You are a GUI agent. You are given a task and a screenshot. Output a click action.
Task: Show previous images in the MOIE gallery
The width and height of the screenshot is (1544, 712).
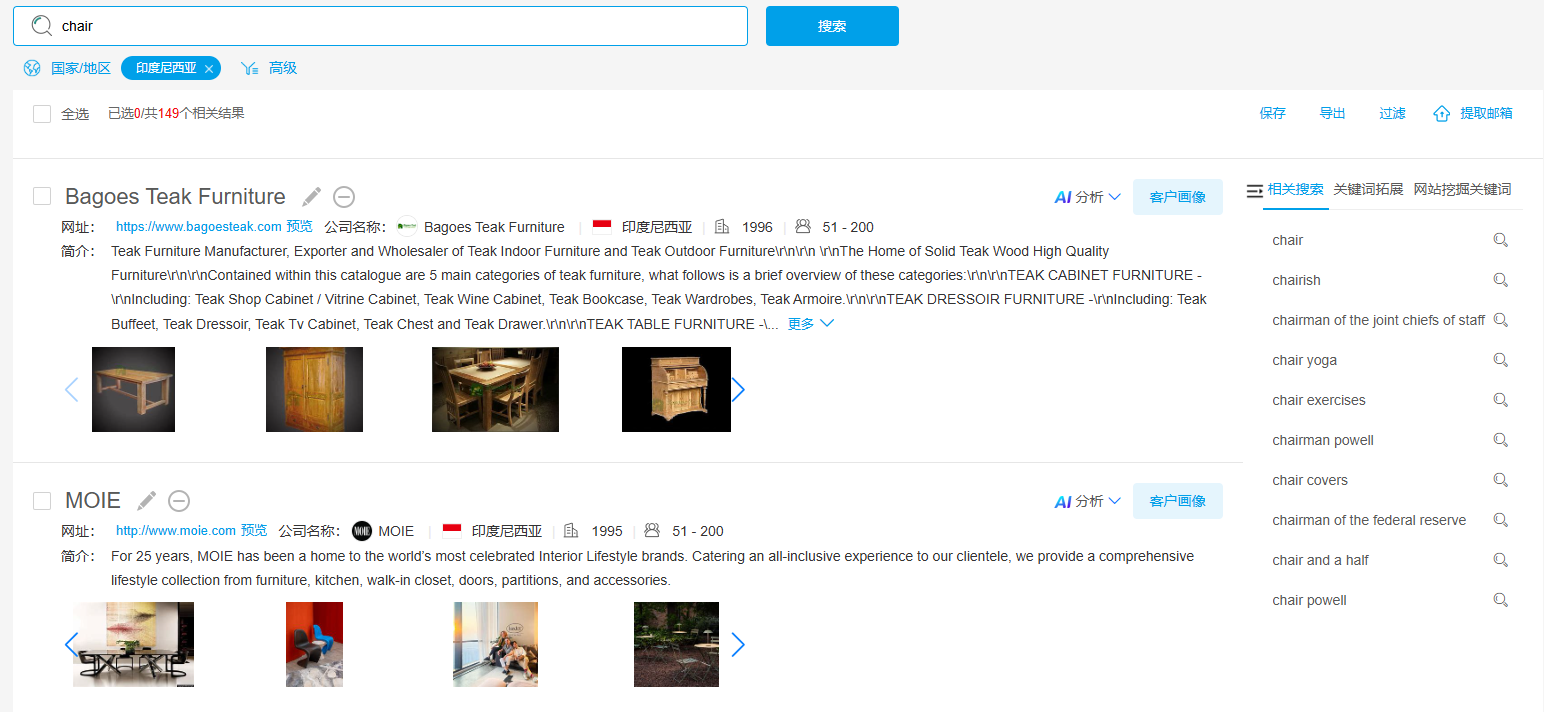(71, 645)
